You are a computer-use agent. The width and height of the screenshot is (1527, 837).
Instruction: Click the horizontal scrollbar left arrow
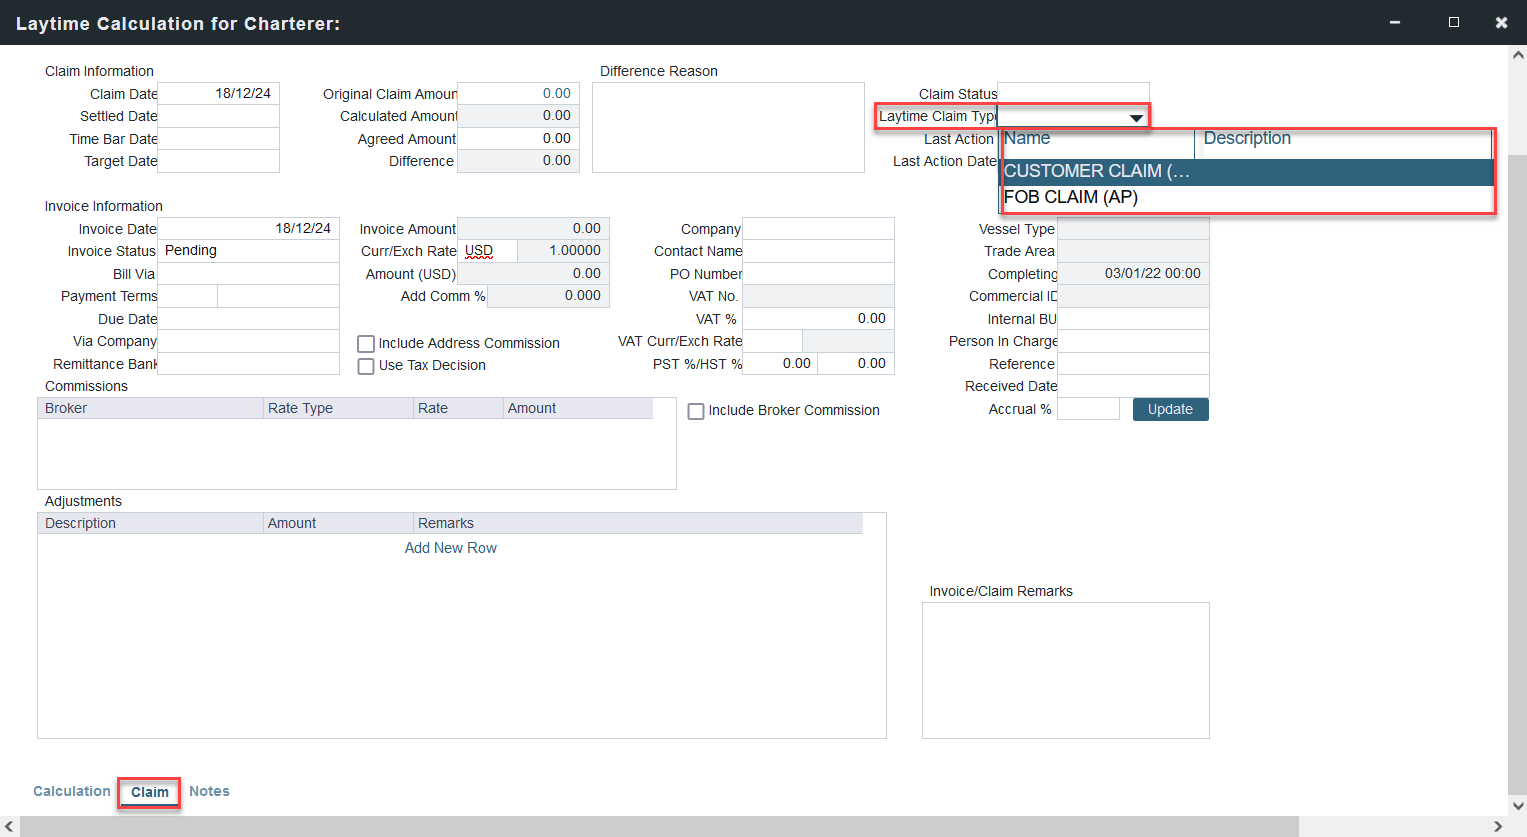(x=10, y=826)
